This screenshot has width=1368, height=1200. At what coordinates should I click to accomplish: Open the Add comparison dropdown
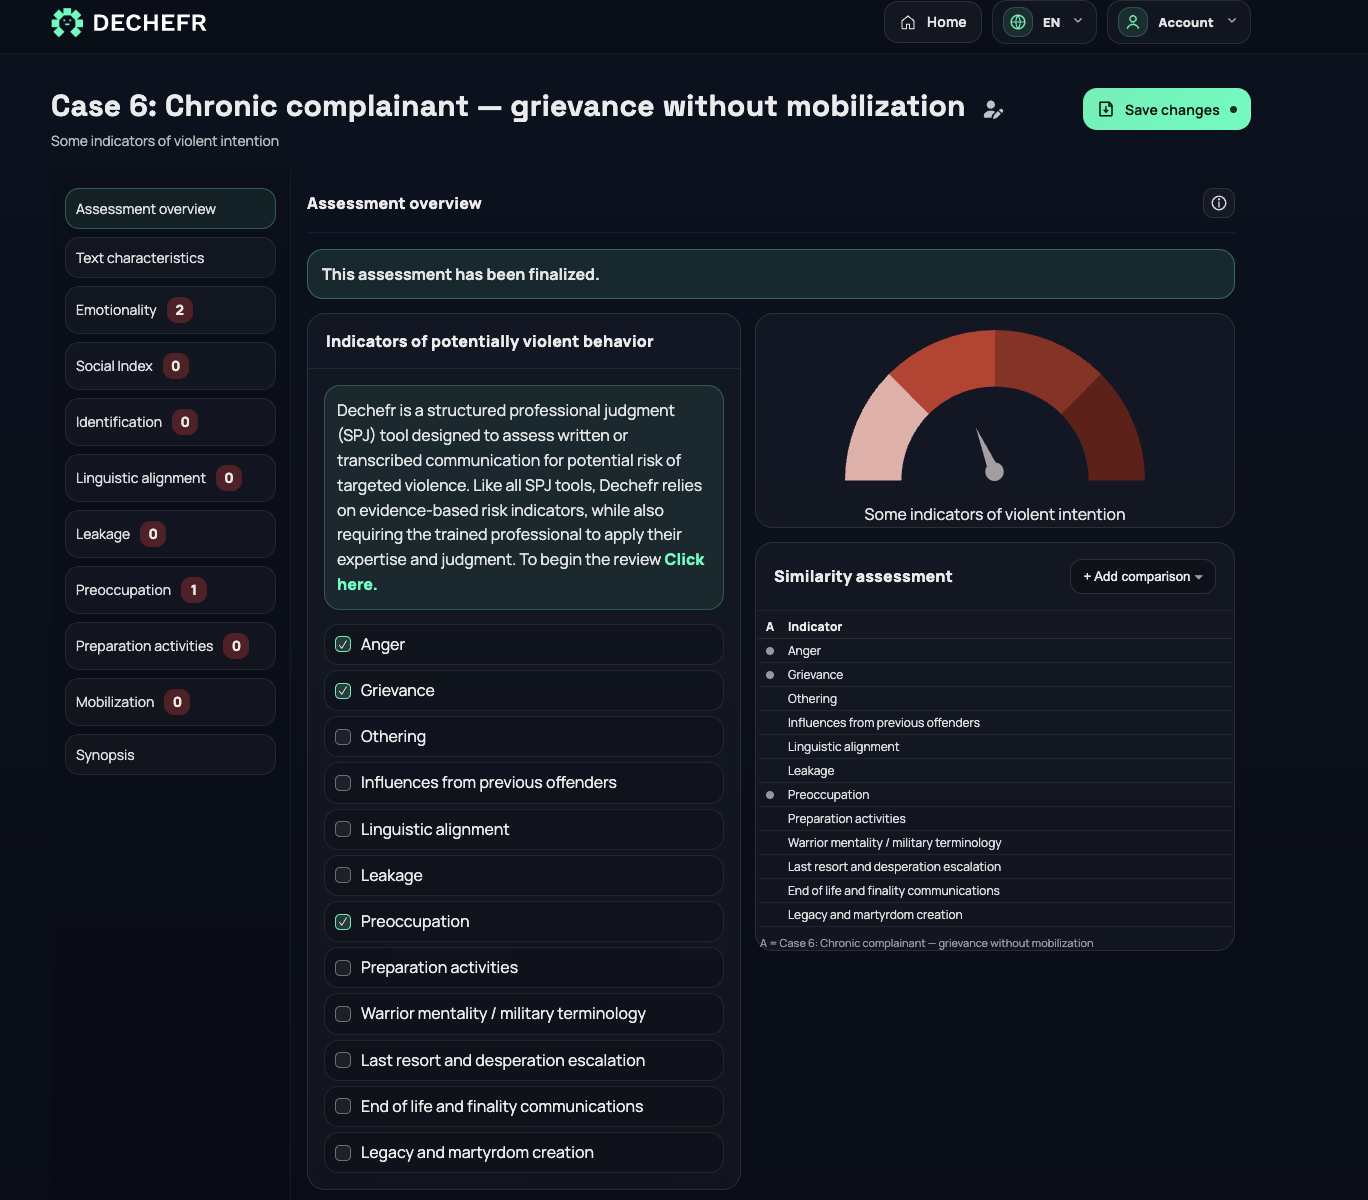pos(1143,577)
